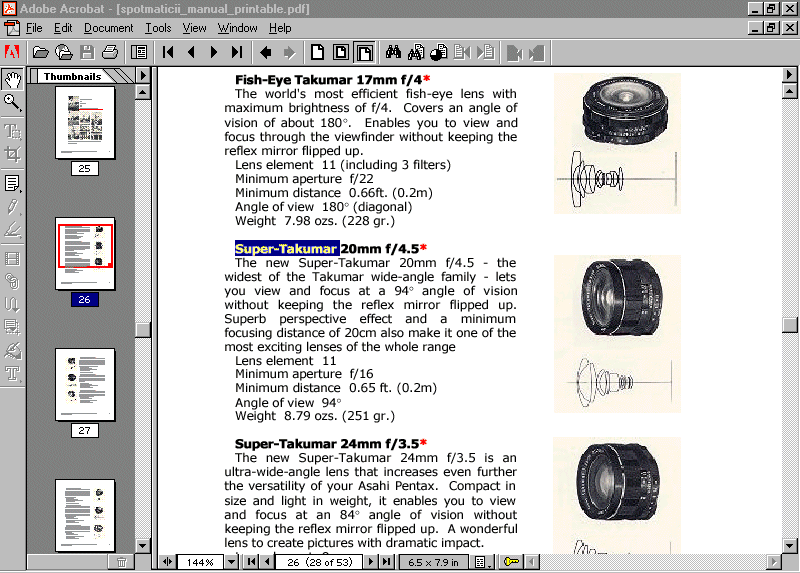Print the document using the printer icon

pyautogui.click(x=110, y=52)
